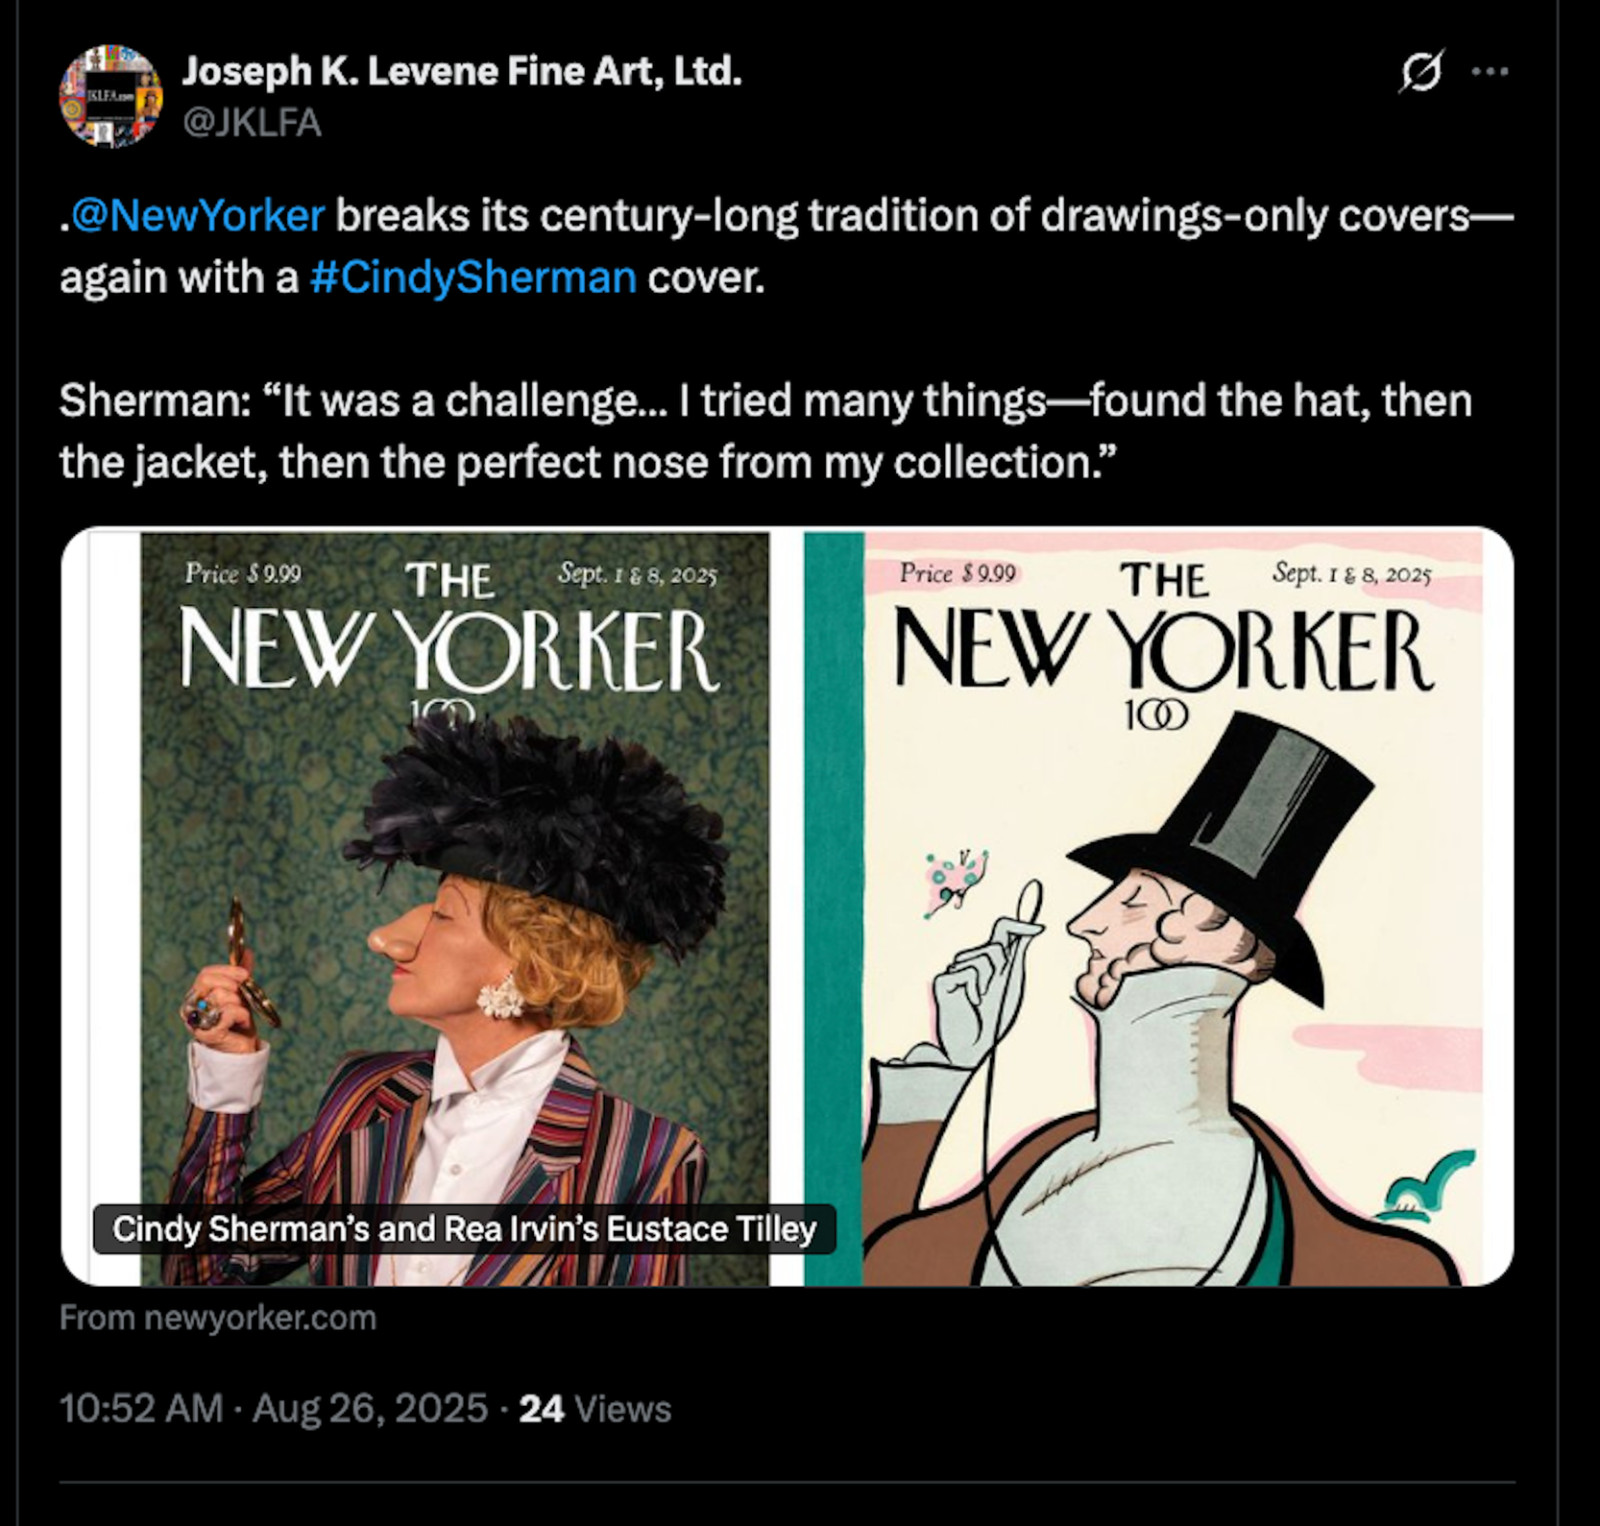Click the Joseph K. Levene profile avatar
Viewport: 1600px width, 1526px height.
pos(111,96)
